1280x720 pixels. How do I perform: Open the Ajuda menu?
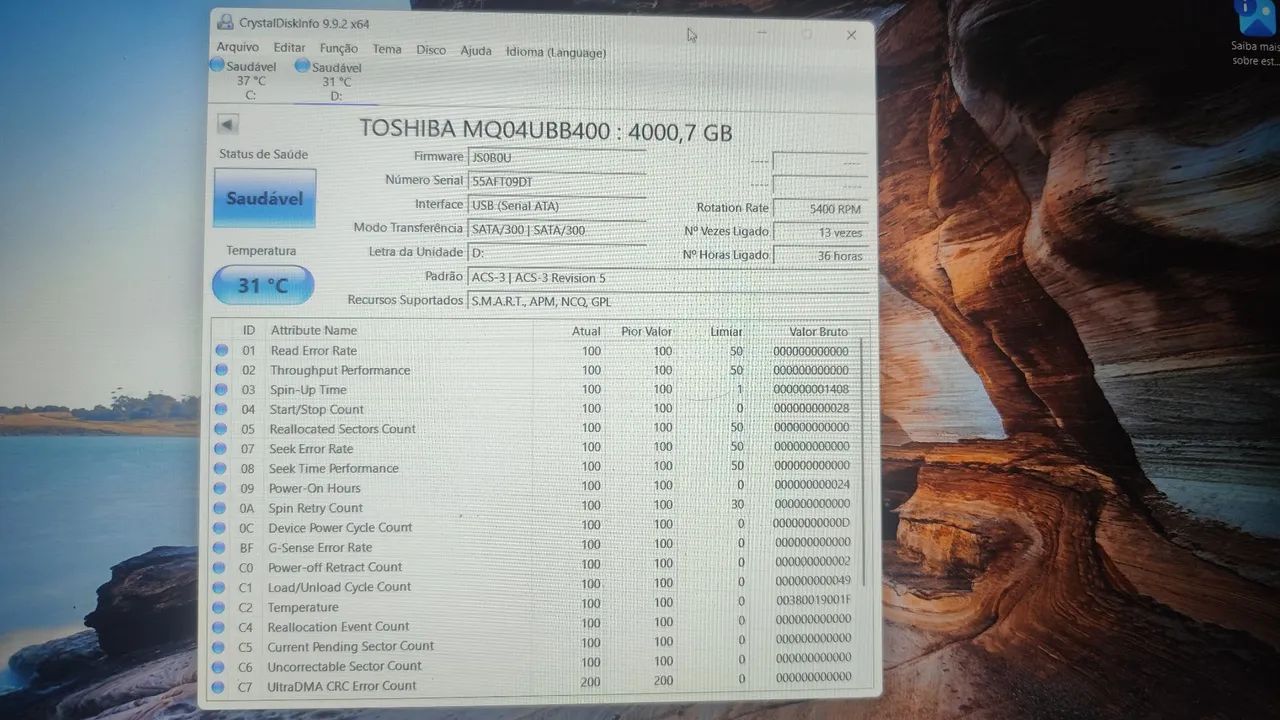[x=476, y=51]
